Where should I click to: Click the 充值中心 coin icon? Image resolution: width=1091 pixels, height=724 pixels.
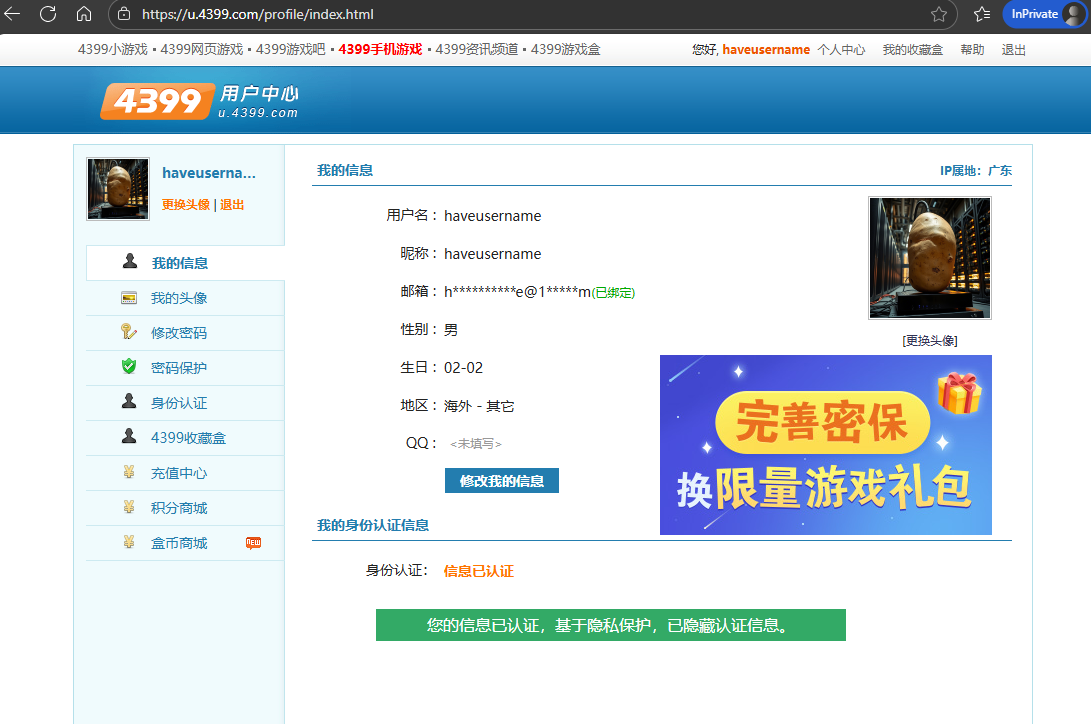(129, 472)
